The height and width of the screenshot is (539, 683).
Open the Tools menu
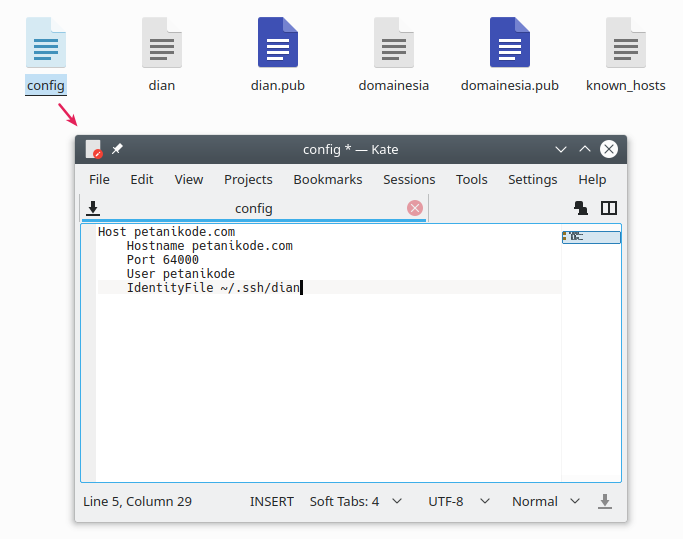(471, 179)
